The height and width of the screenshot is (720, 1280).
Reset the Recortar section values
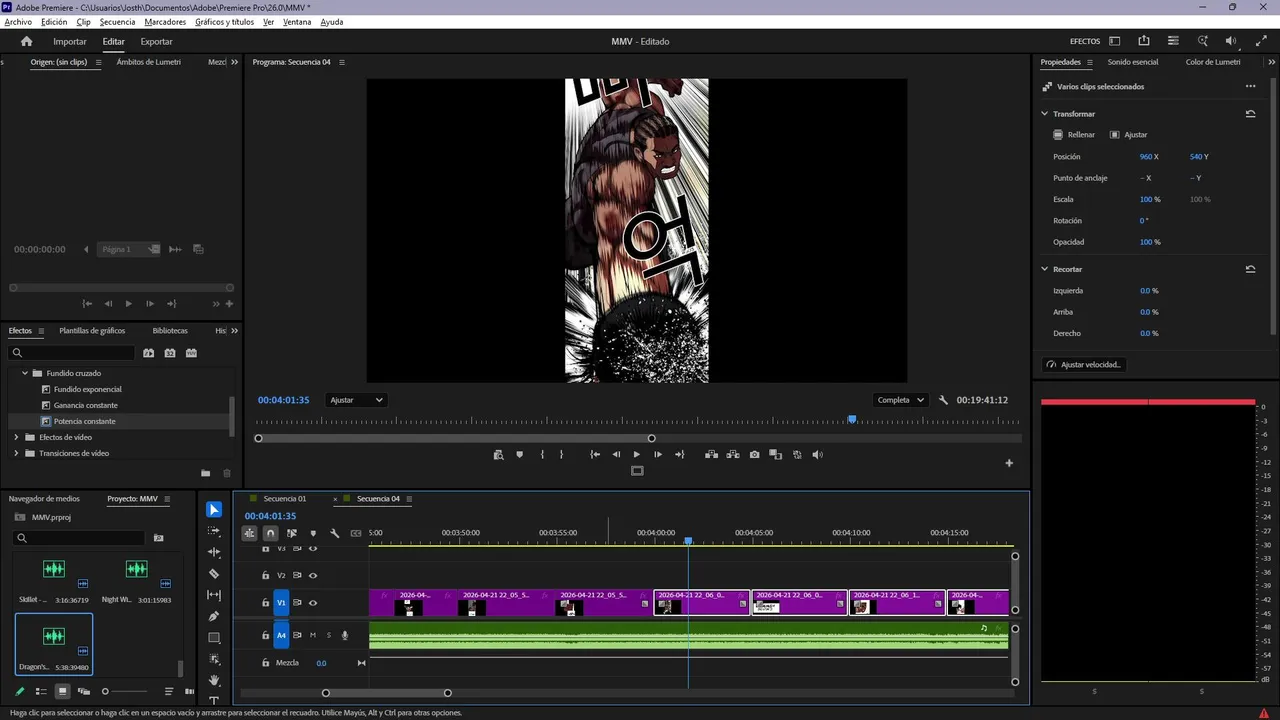tap(1250, 269)
